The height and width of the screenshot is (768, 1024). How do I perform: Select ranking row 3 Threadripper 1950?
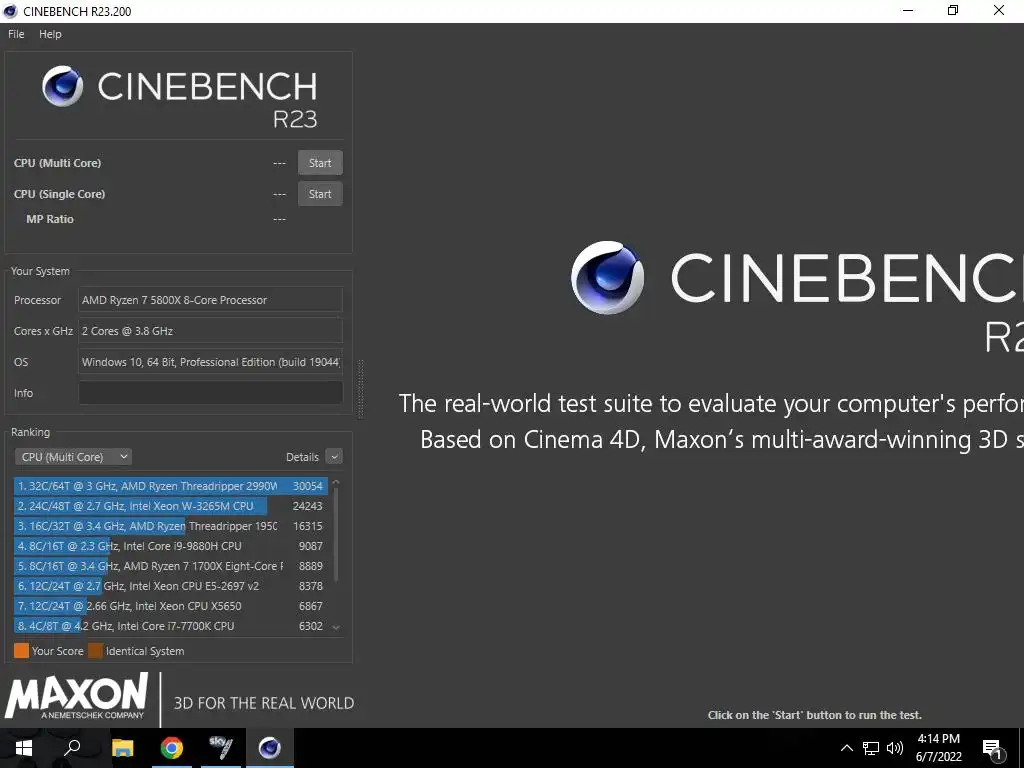coord(170,526)
